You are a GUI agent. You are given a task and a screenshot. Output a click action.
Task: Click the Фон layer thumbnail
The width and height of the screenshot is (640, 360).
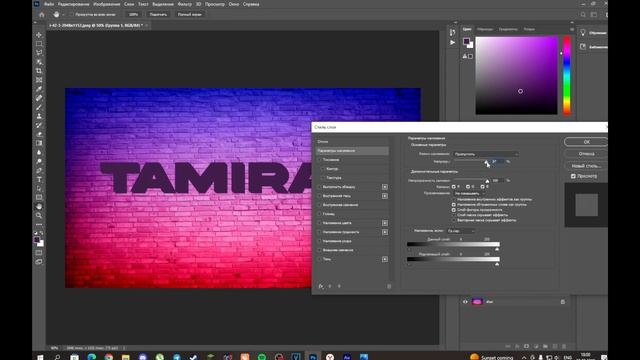tap(477, 302)
